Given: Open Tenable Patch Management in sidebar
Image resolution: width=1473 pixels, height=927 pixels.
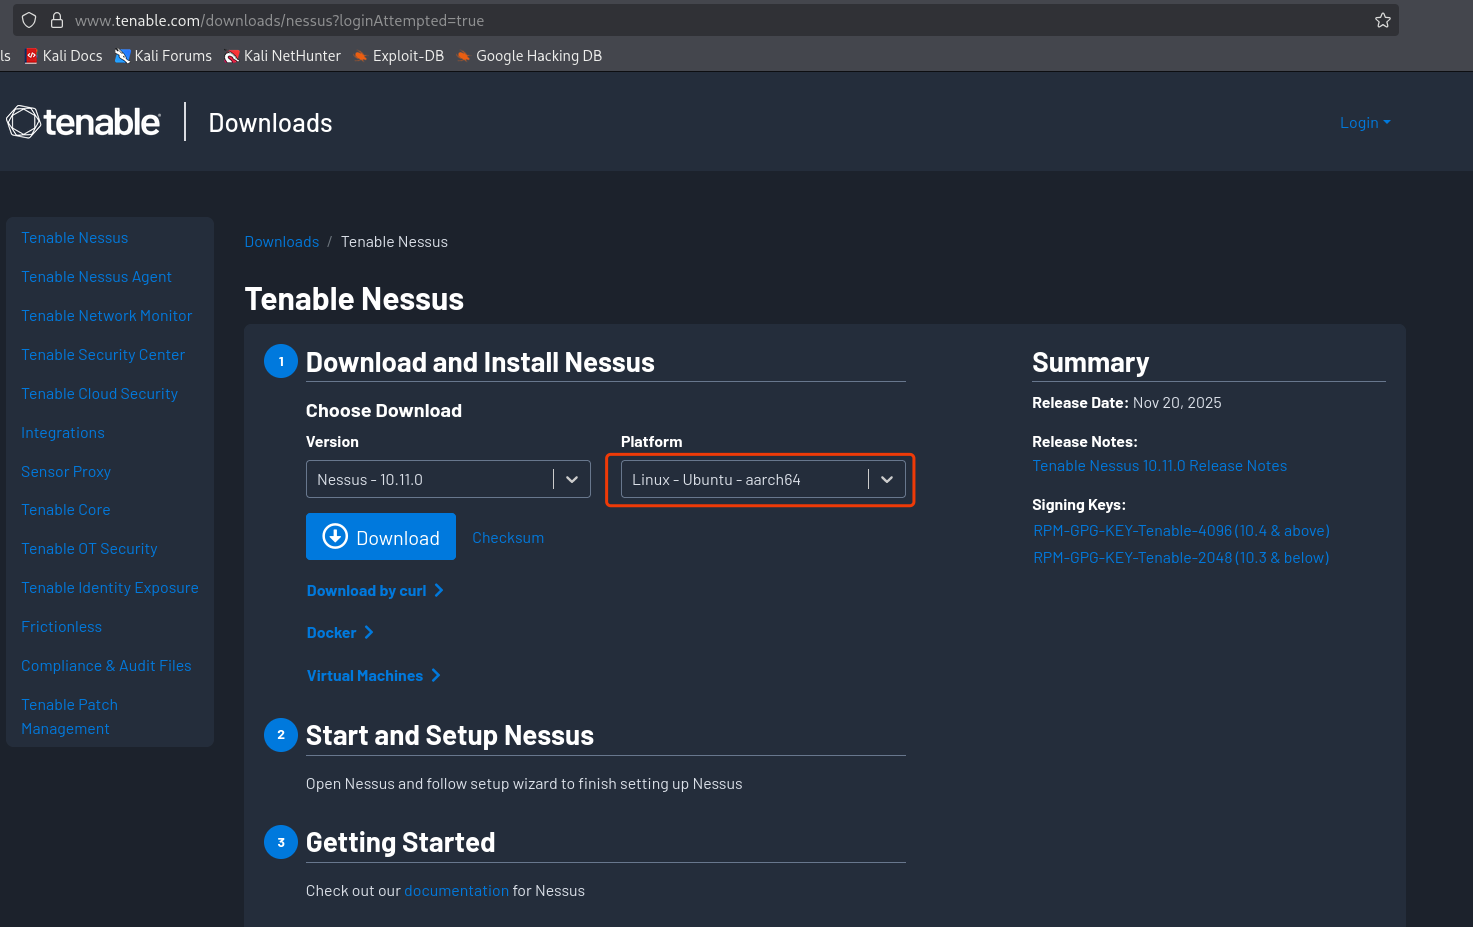Looking at the screenshot, I should pyautogui.click(x=70, y=716).
